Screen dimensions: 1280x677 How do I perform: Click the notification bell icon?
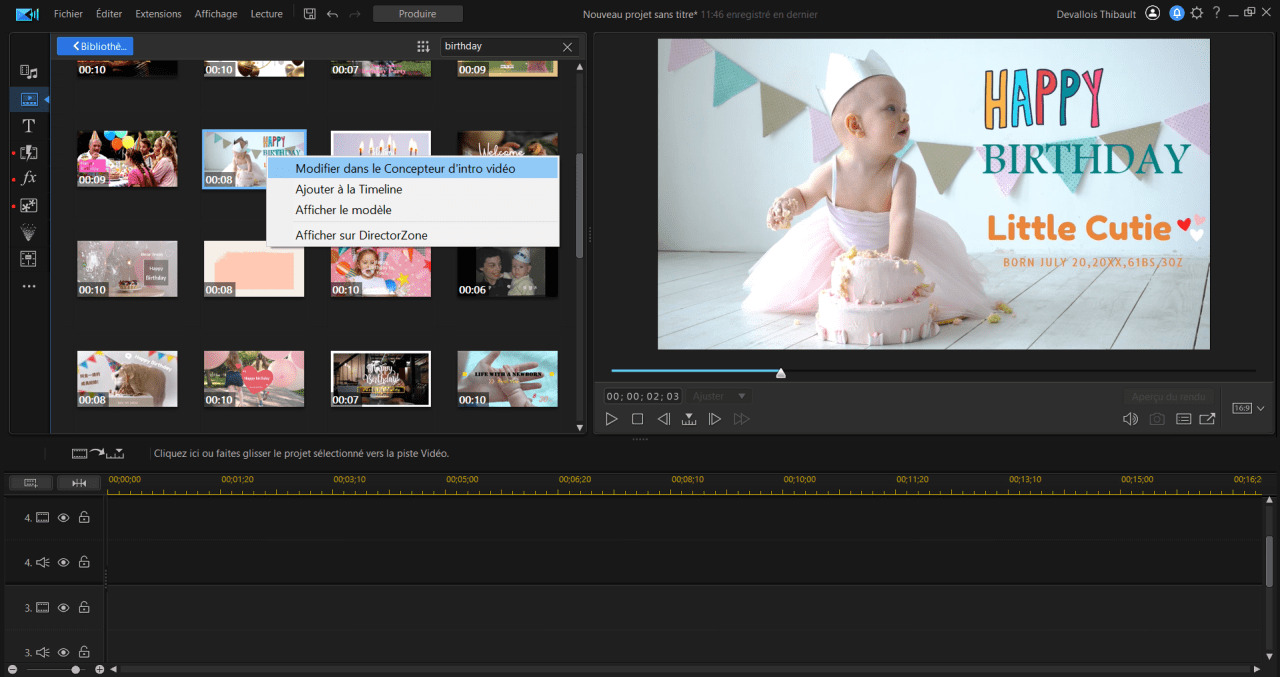coord(1176,14)
